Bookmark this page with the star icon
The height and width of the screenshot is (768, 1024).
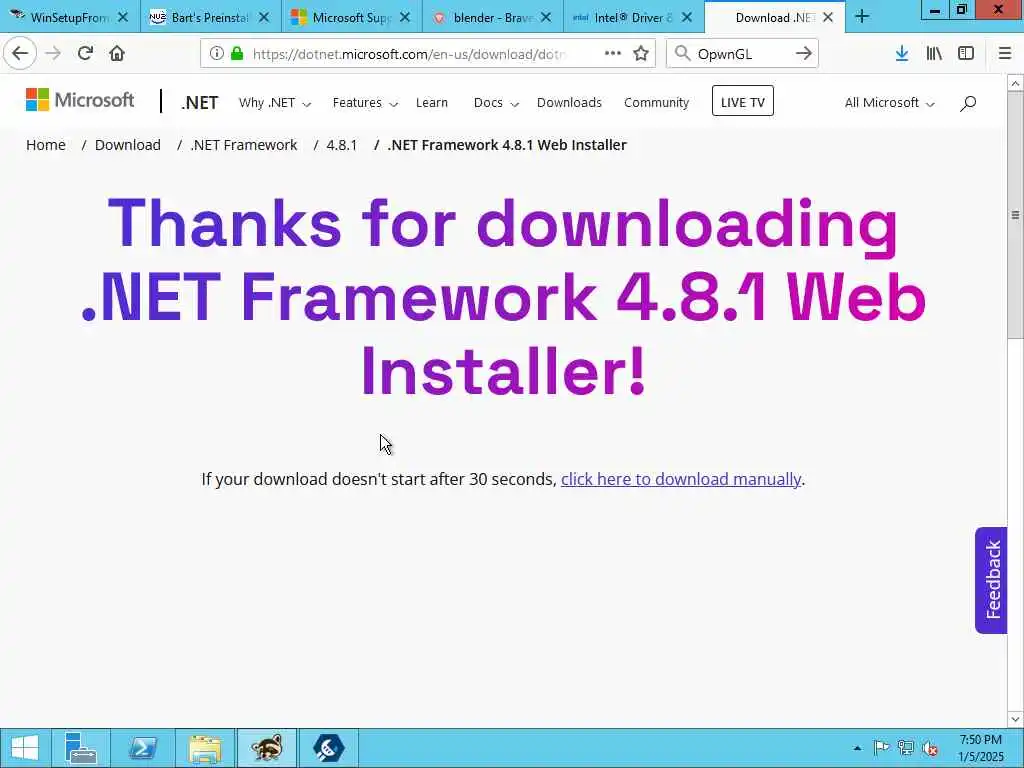[641, 53]
